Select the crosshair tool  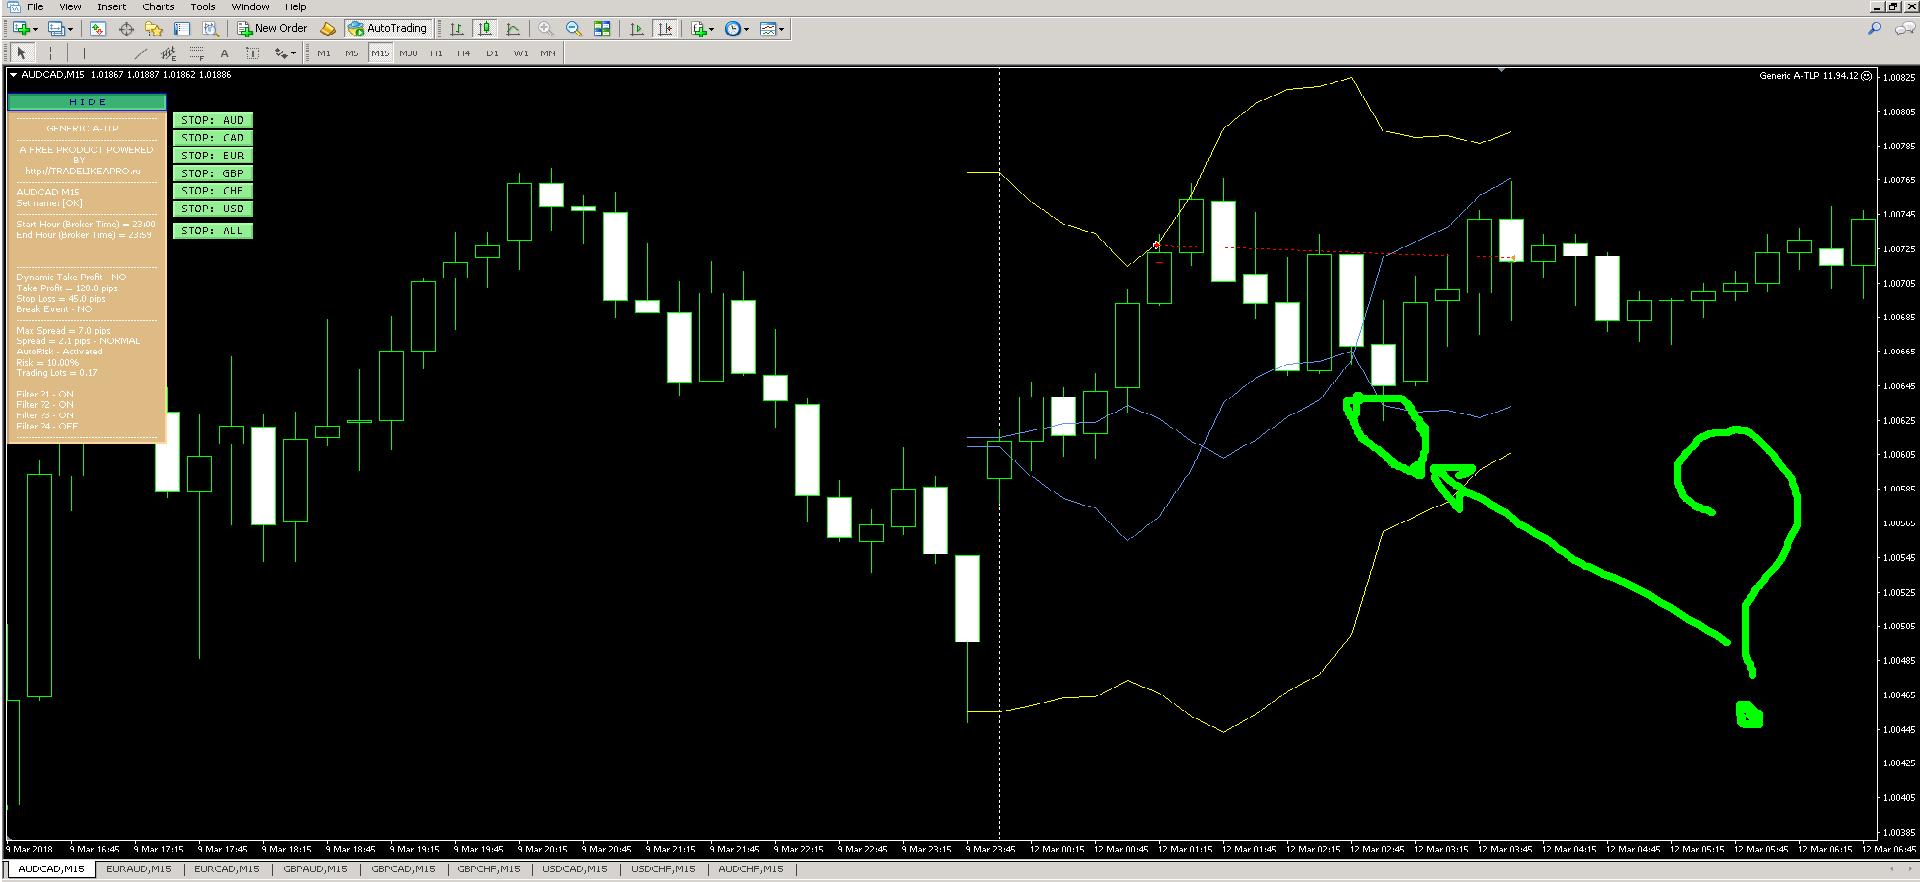tap(50, 53)
